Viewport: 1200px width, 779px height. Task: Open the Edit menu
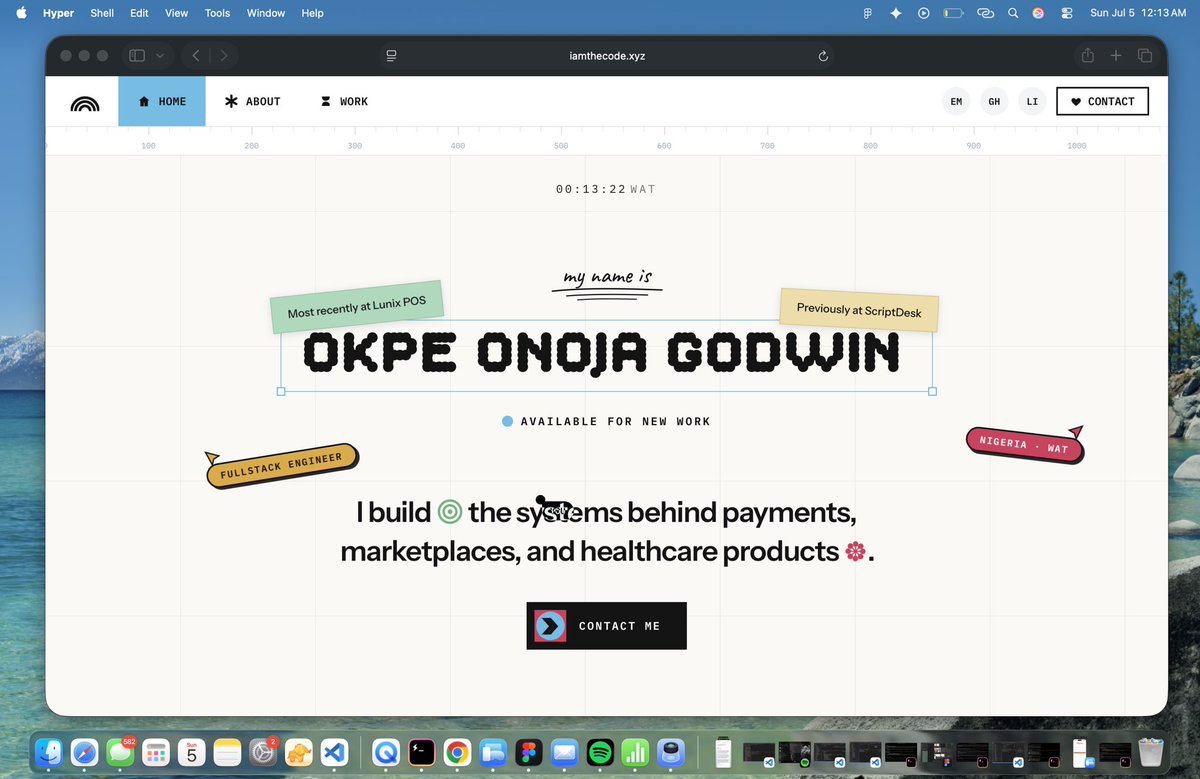click(139, 13)
